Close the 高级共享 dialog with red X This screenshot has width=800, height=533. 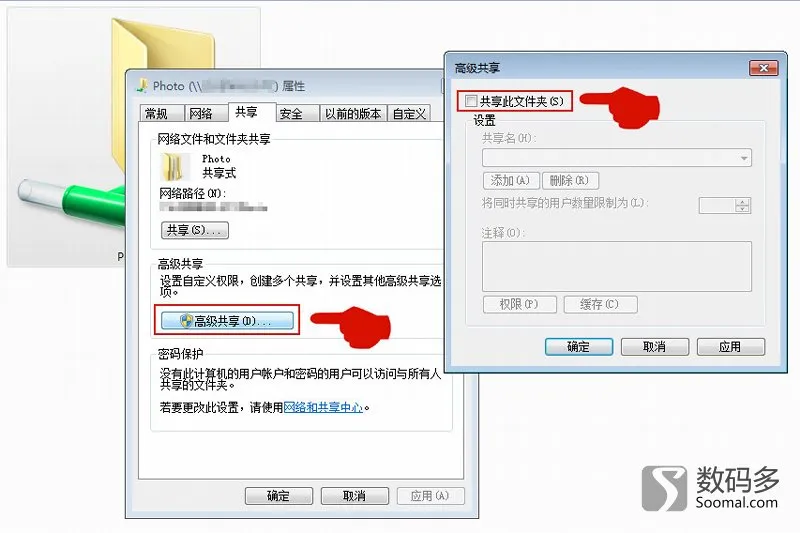click(x=763, y=68)
